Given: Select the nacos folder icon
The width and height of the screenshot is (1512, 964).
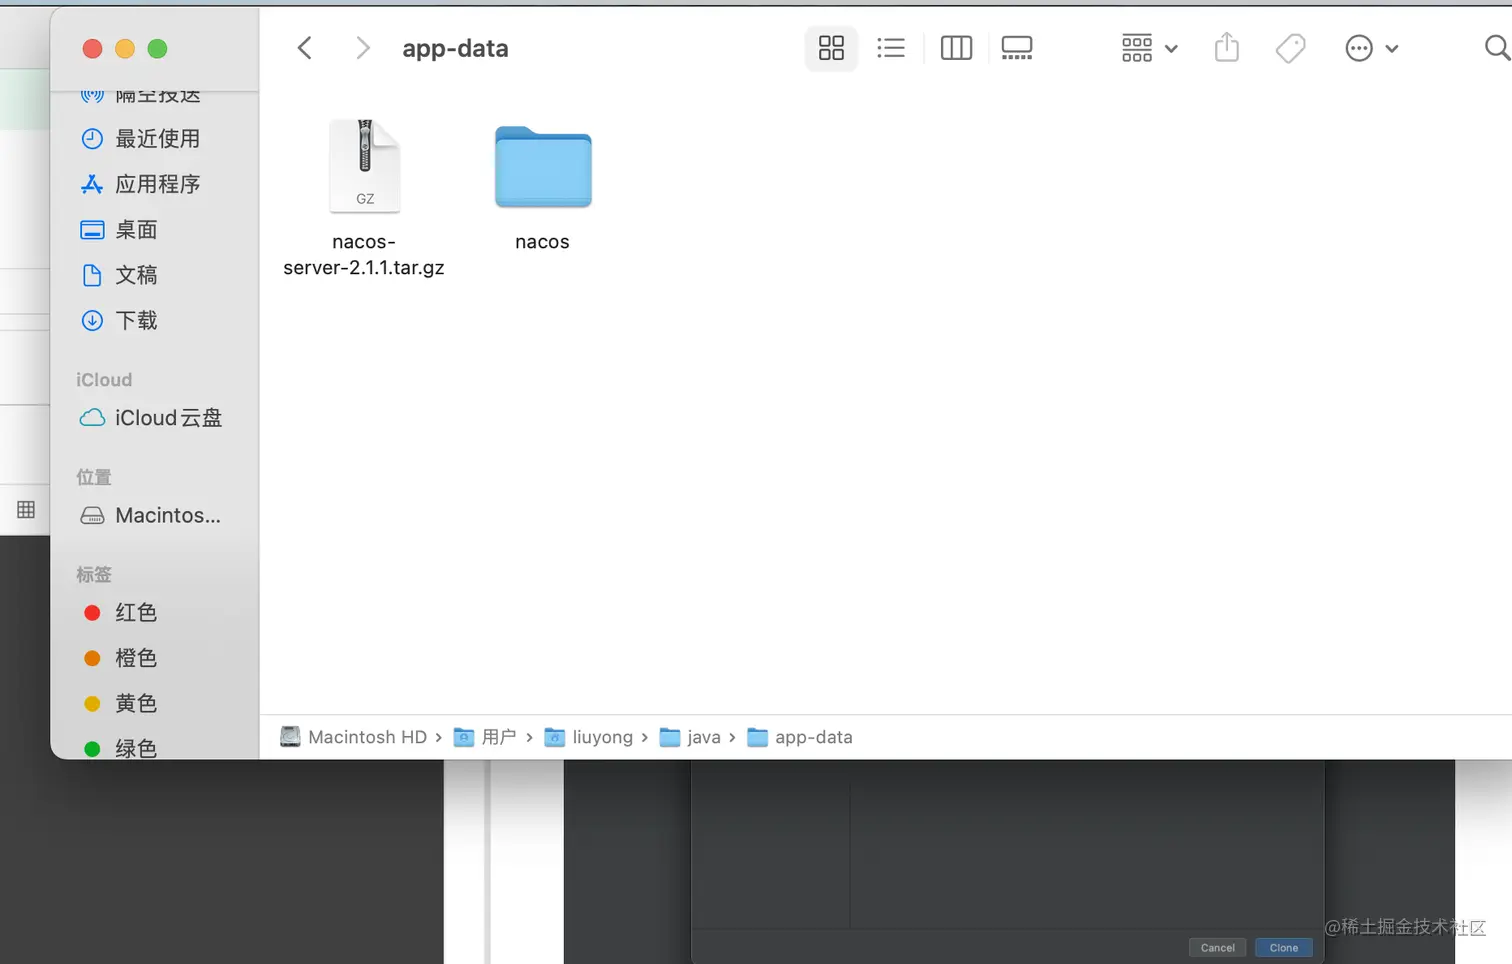Looking at the screenshot, I should 543,167.
